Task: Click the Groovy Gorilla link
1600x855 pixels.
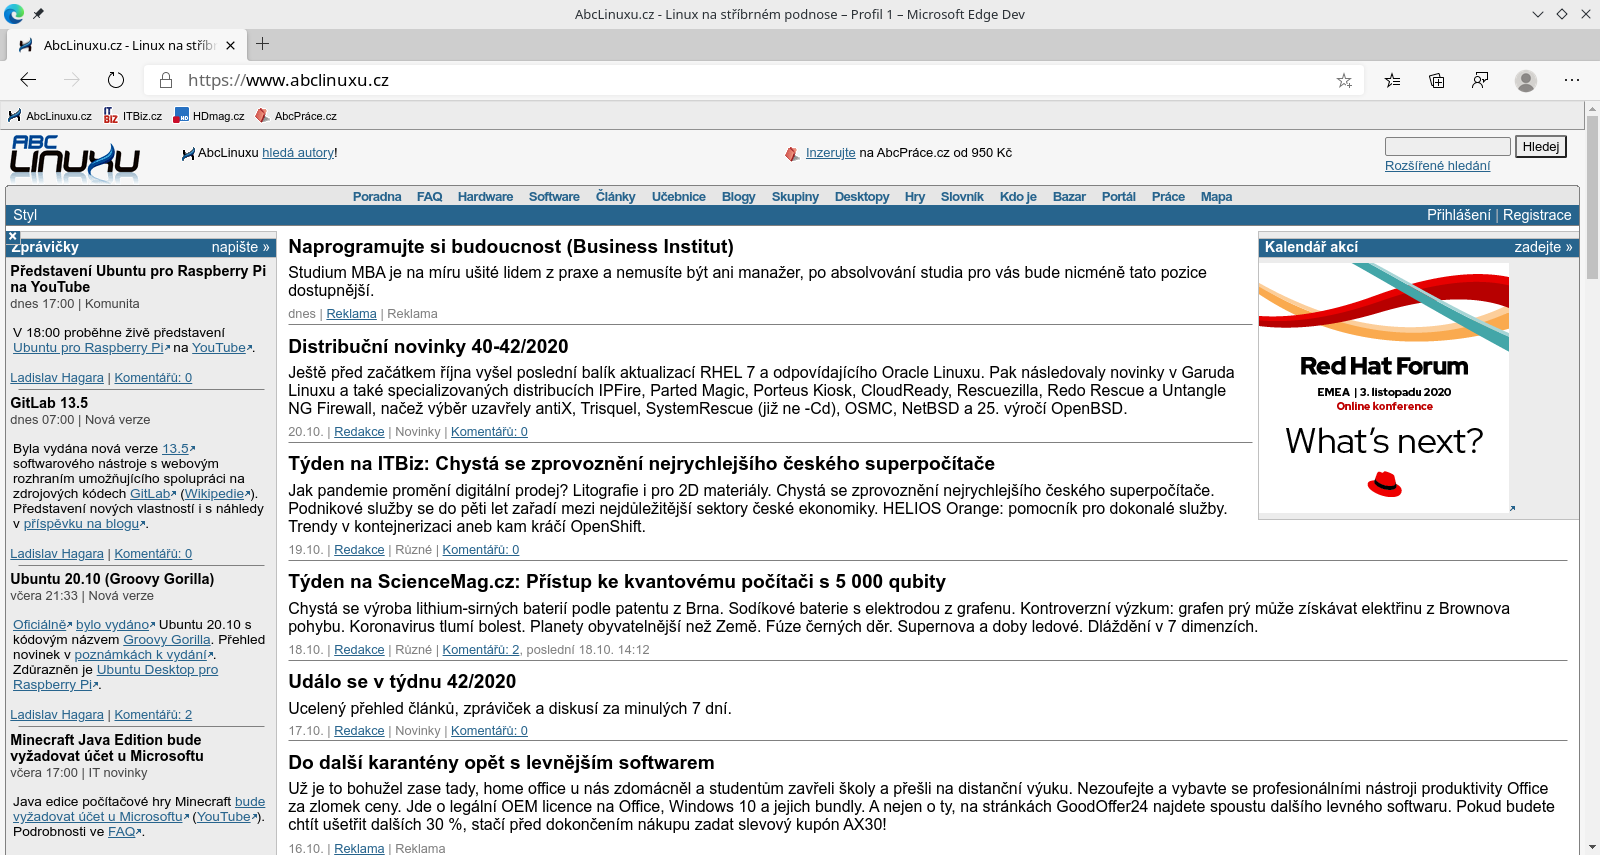Action: 166,640
